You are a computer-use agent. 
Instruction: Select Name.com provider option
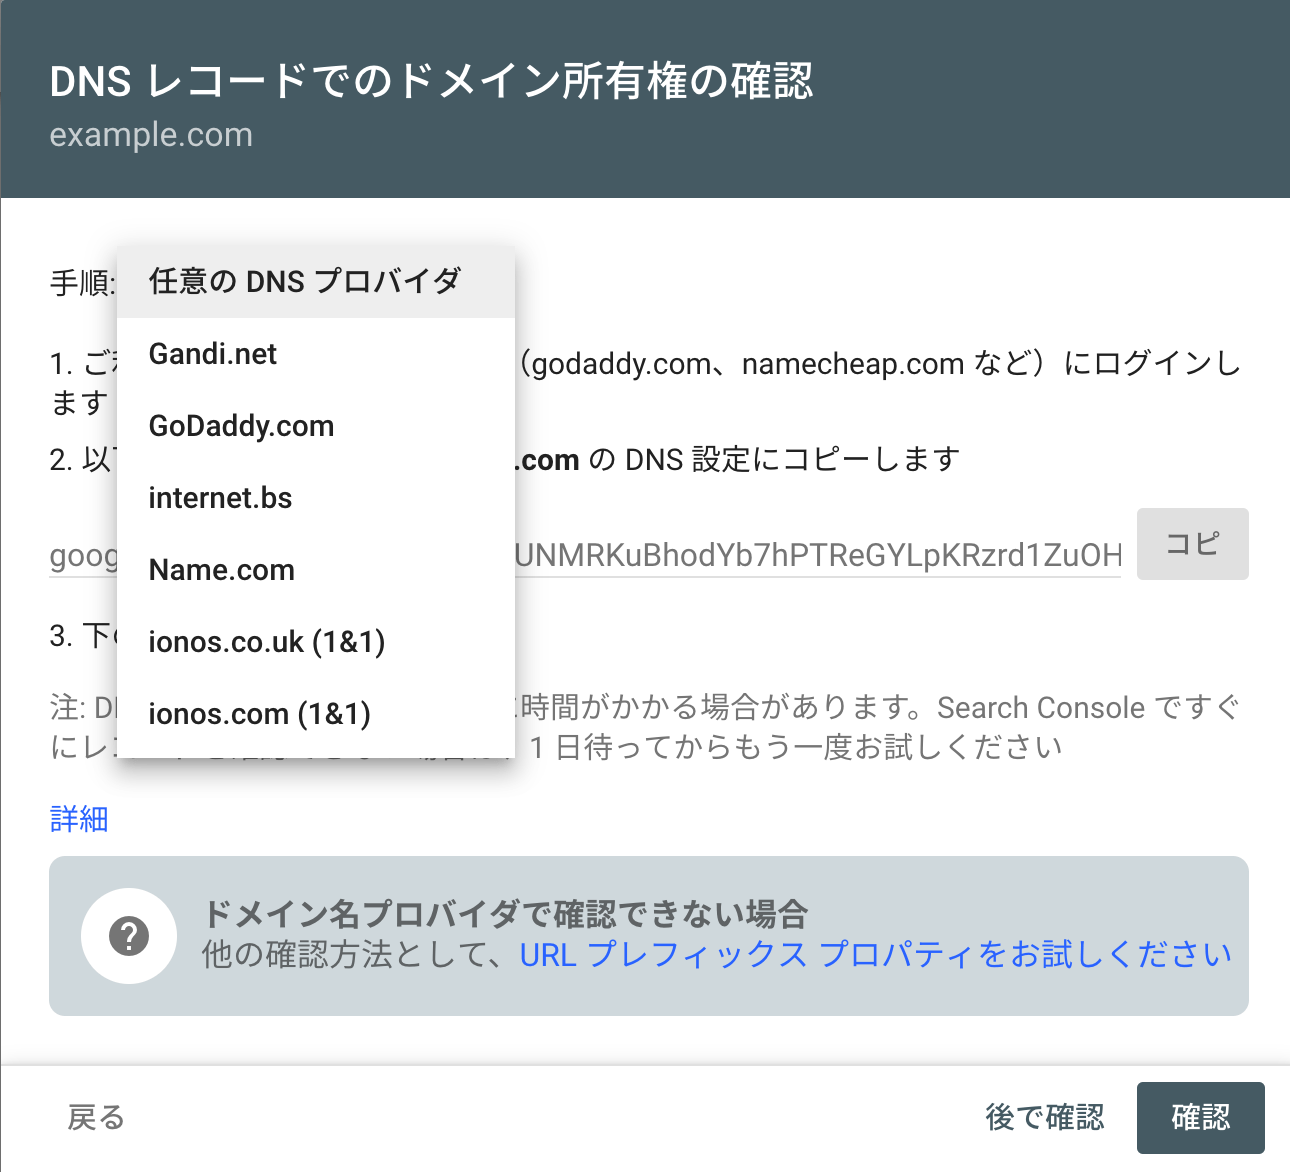click(x=316, y=570)
